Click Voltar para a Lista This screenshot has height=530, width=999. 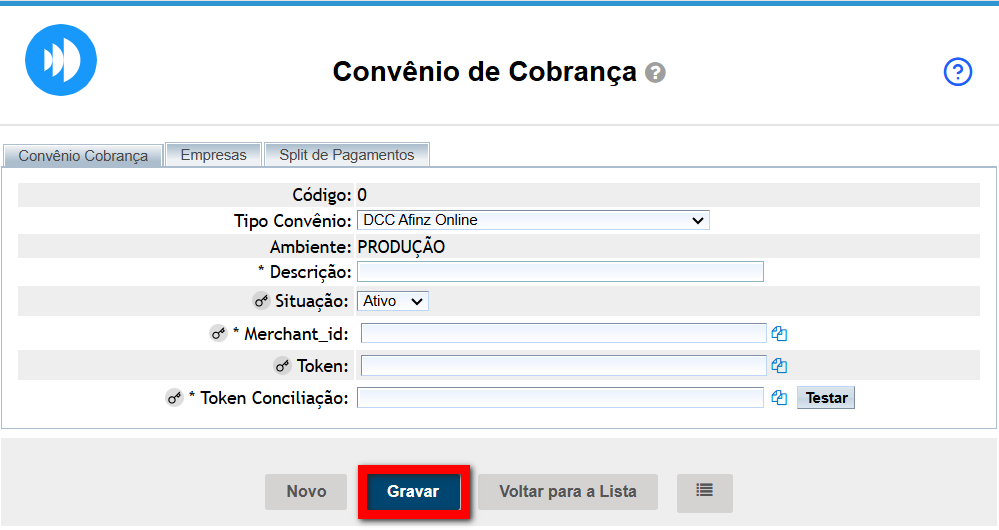567,492
